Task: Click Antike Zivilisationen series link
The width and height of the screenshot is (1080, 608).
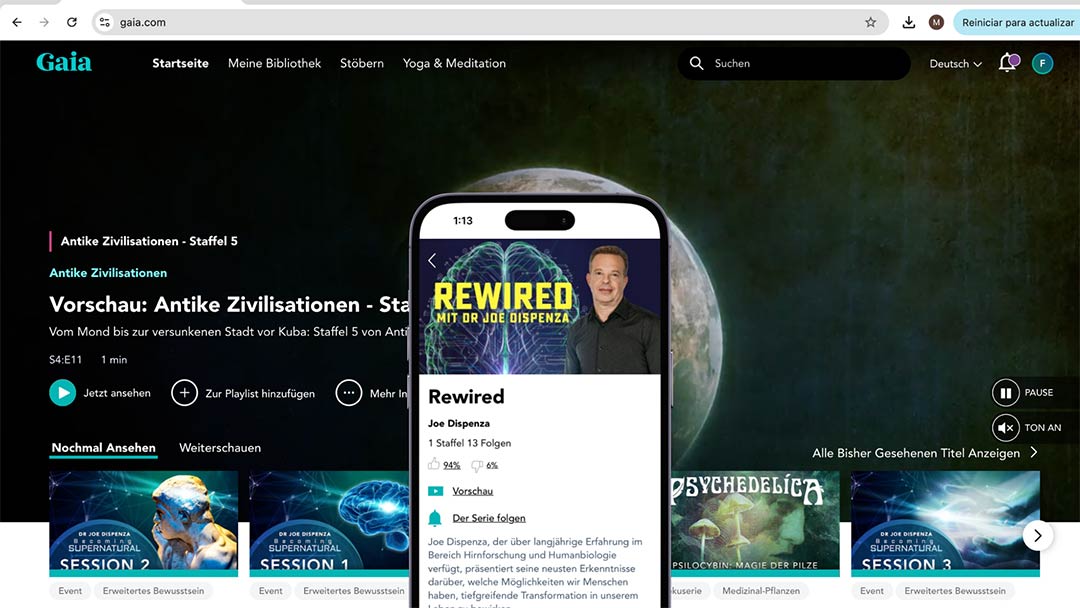Action: [x=108, y=273]
